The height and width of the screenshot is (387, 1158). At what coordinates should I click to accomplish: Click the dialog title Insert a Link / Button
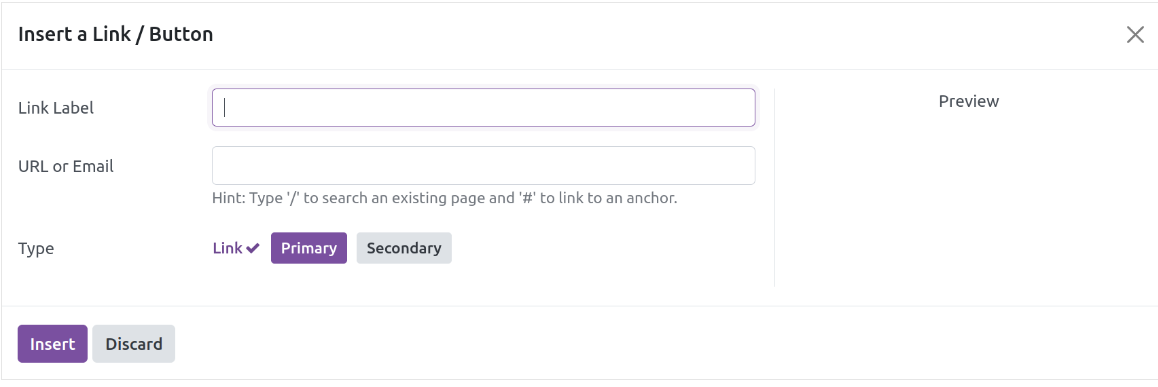[115, 34]
